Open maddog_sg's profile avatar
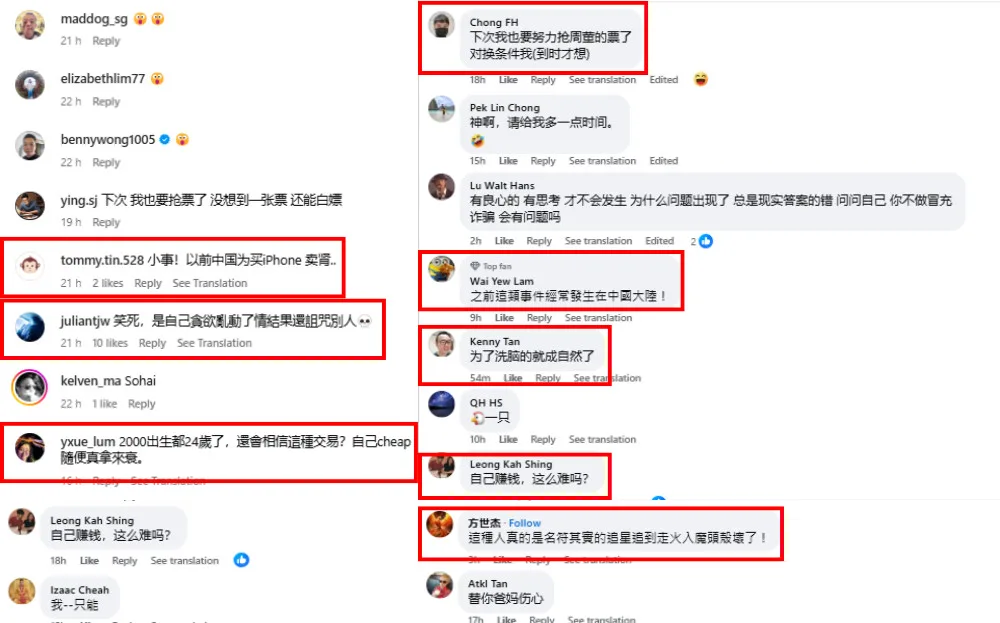Screen dimensions: 1000x623 tap(29, 25)
